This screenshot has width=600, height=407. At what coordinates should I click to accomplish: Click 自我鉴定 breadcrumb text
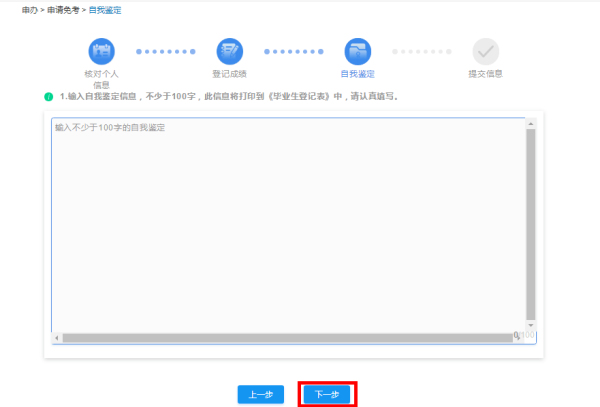105,10
